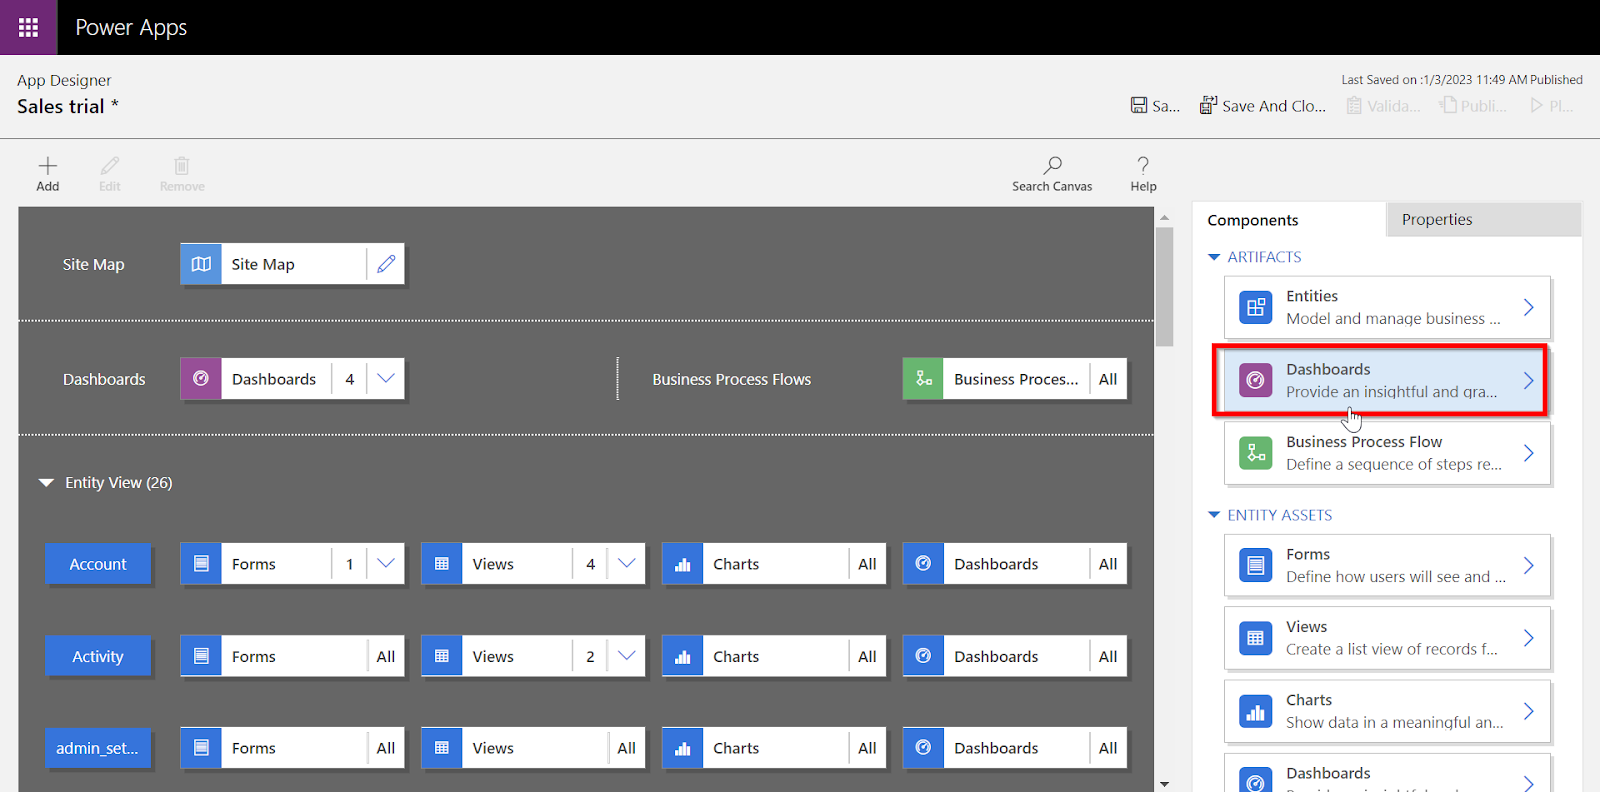The height and width of the screenshot is (792, 1600).
Task: Select the Activity entity button
Action: pos(98,656)
